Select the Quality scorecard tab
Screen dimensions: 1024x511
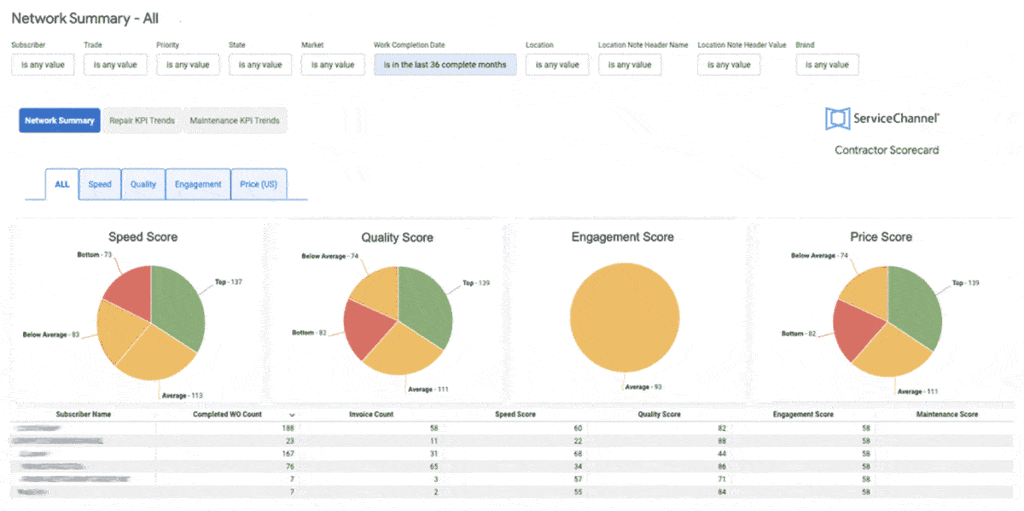pos(143,184)
